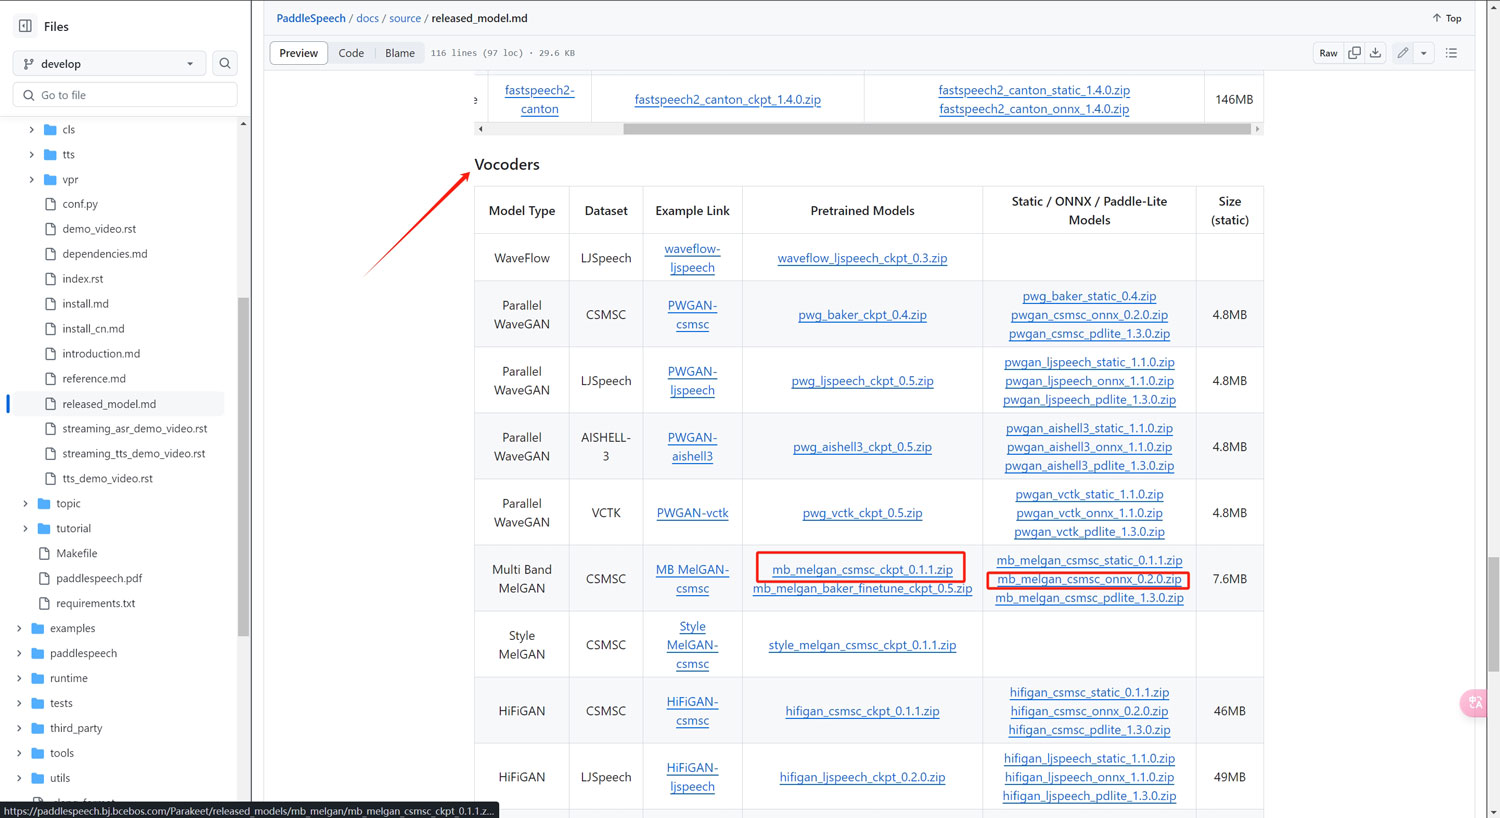Viewport: 1500px width, 818px height.
Task: Select the Preview tab
Action: coord(298,53)
